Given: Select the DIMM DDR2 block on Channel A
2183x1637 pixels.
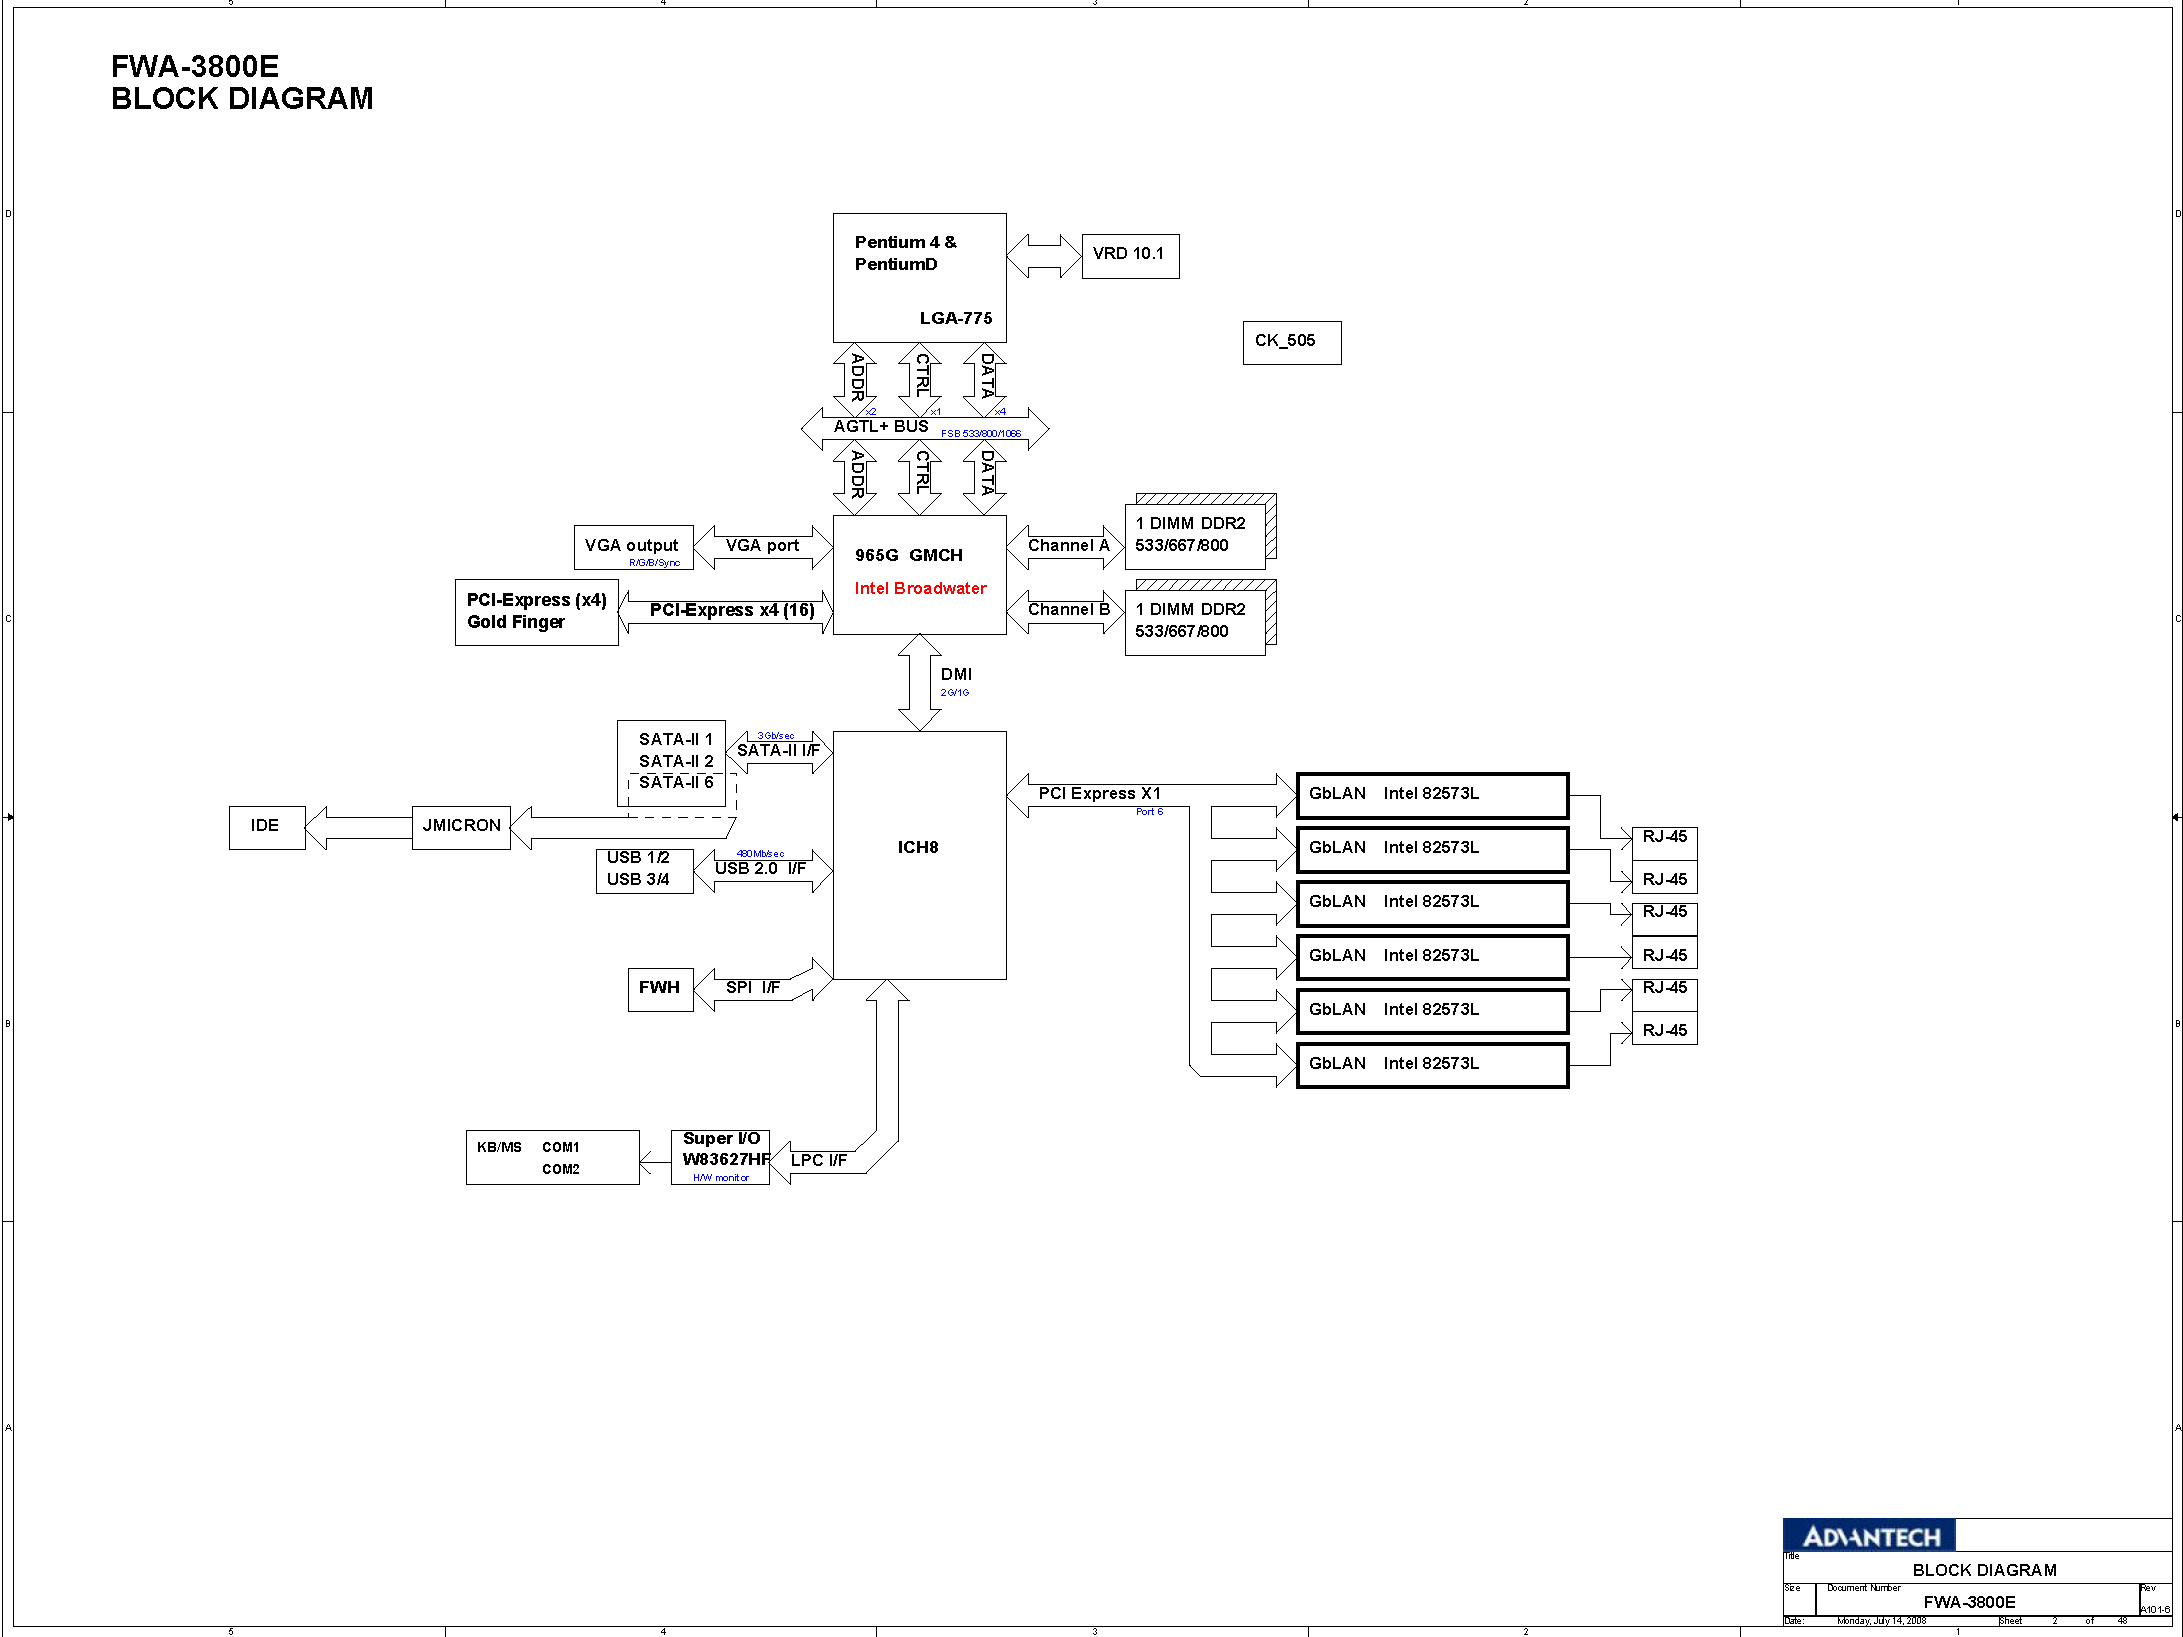Looking at the screenshot, I should pos(1195,535).
